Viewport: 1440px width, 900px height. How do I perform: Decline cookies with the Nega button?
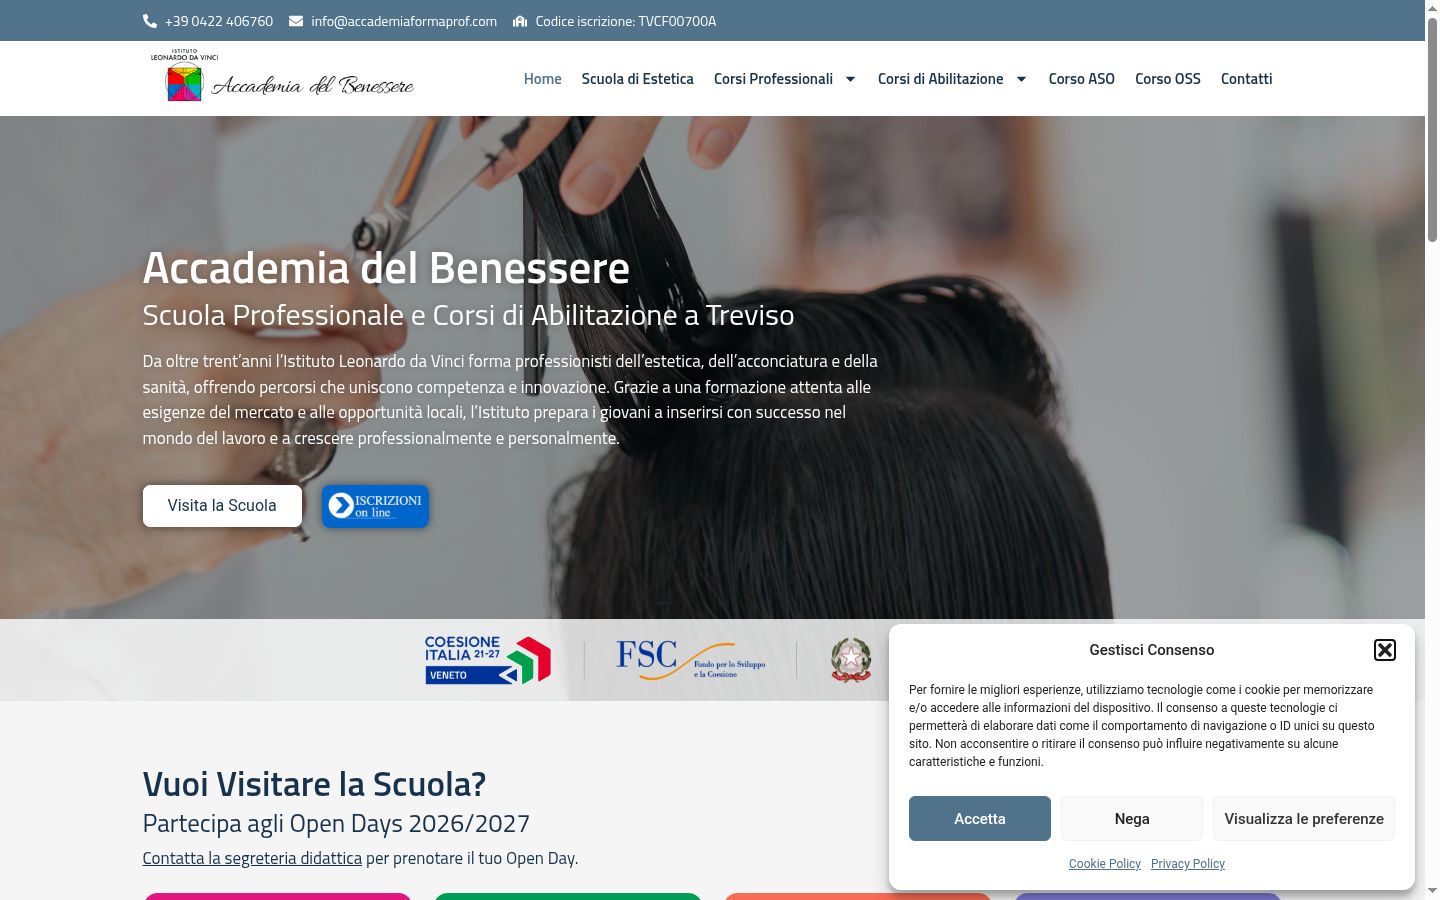click(x=1132, y=819)
